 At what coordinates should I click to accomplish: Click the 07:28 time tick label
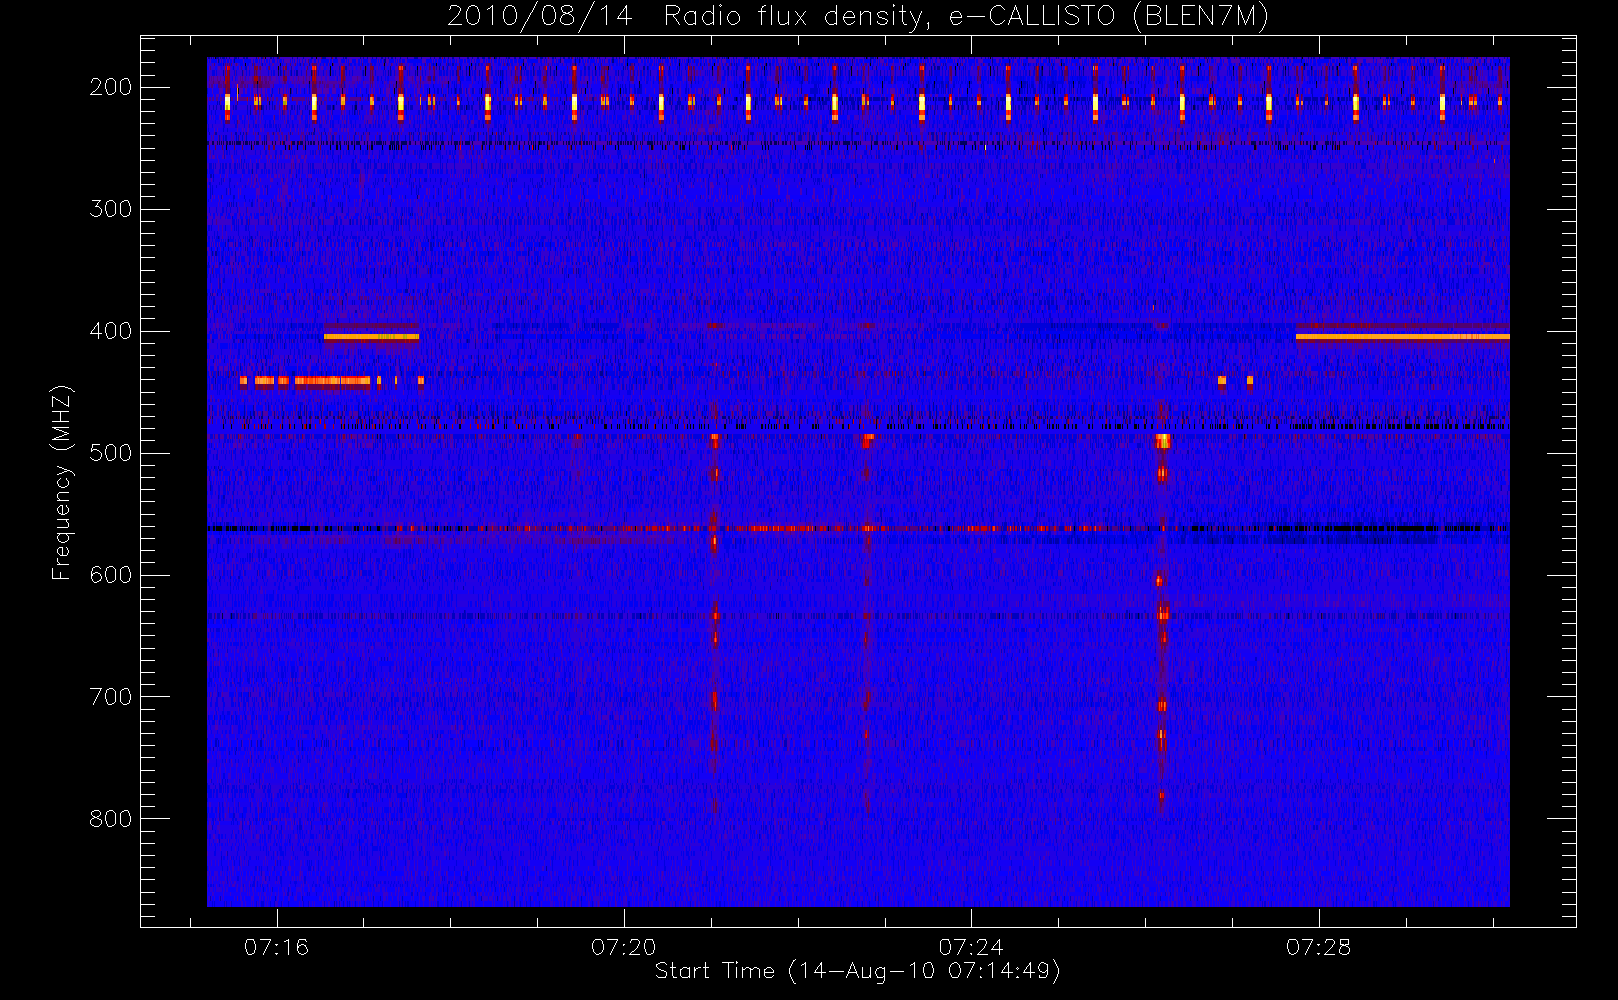[1318, 947]
